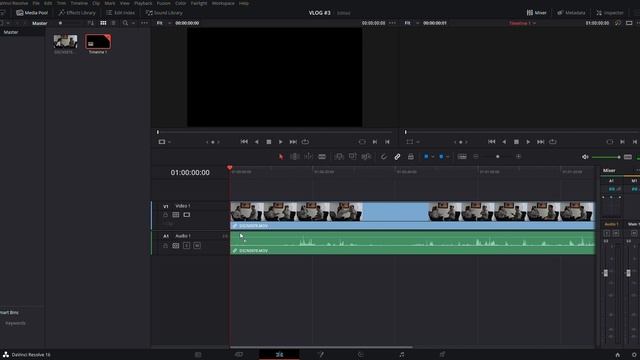Select the Timeline 1 thumbnail
This screenshot has width=640, height=360.
click(98, 42)
